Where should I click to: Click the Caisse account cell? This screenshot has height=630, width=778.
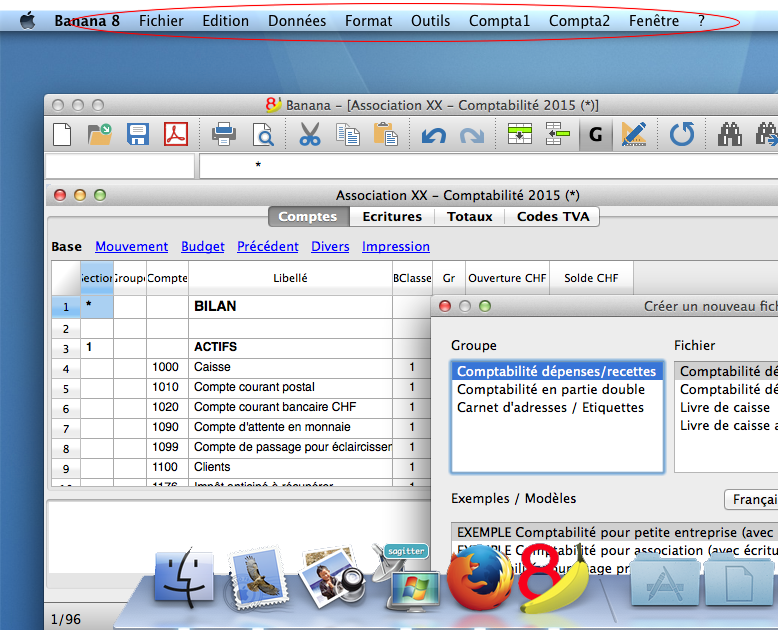[290, 367]
